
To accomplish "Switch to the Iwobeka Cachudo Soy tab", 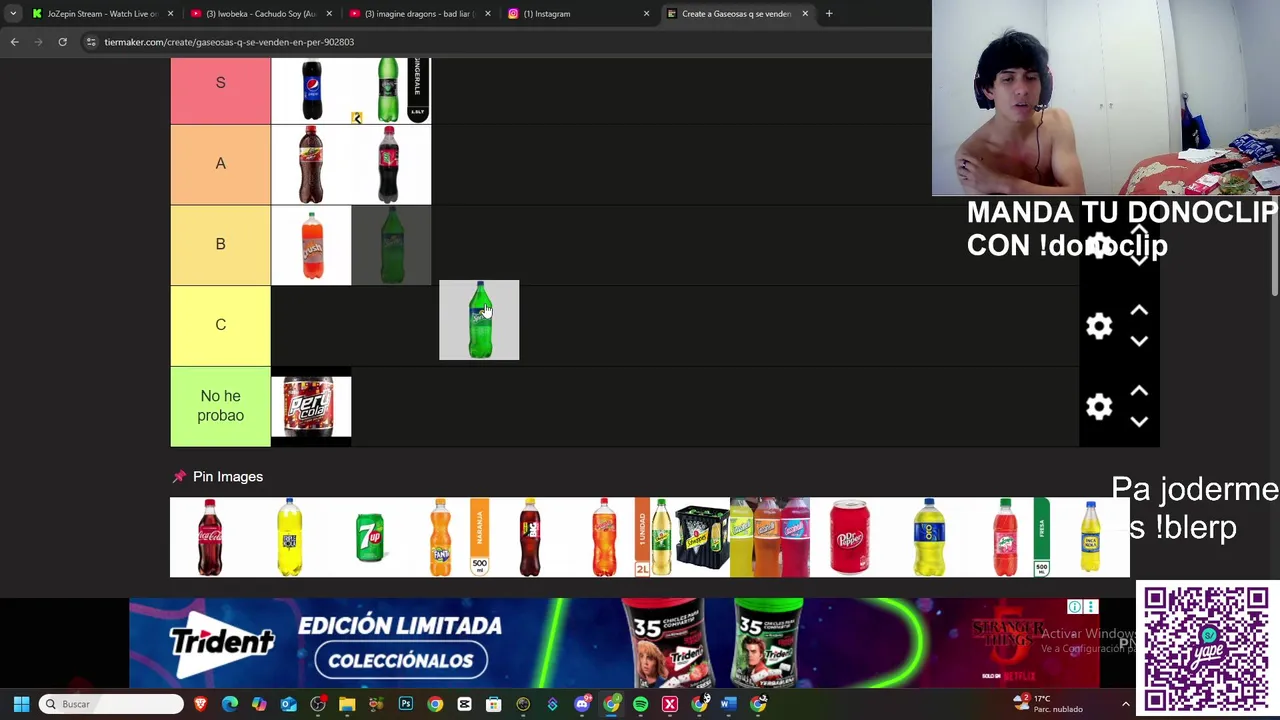I will click(260, 14).
